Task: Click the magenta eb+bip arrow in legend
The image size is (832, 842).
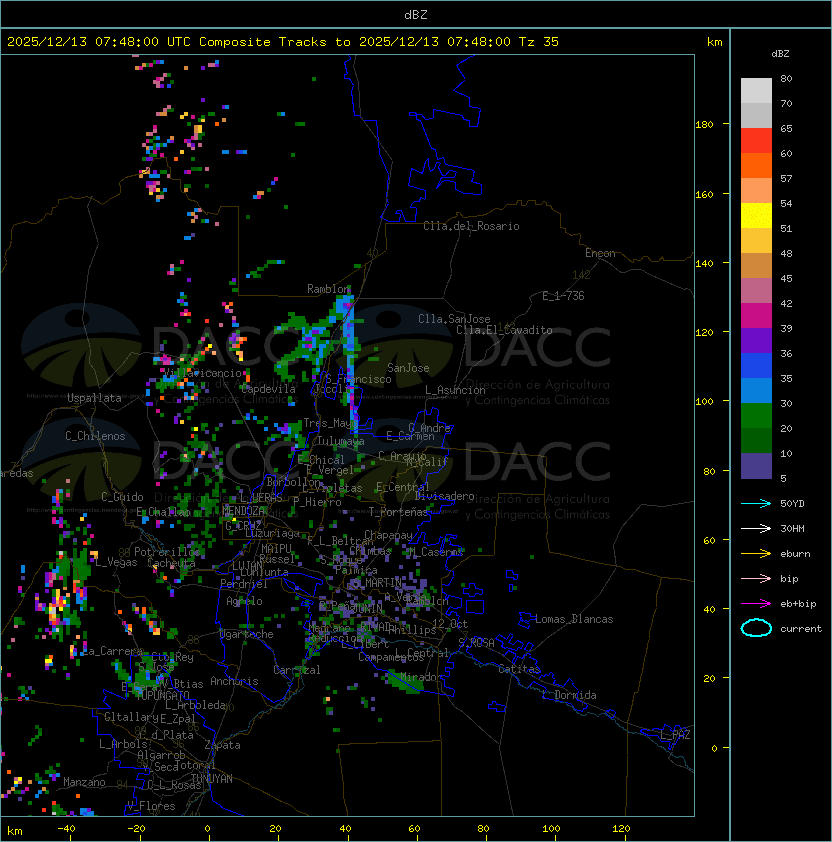Action: (756, 604)
